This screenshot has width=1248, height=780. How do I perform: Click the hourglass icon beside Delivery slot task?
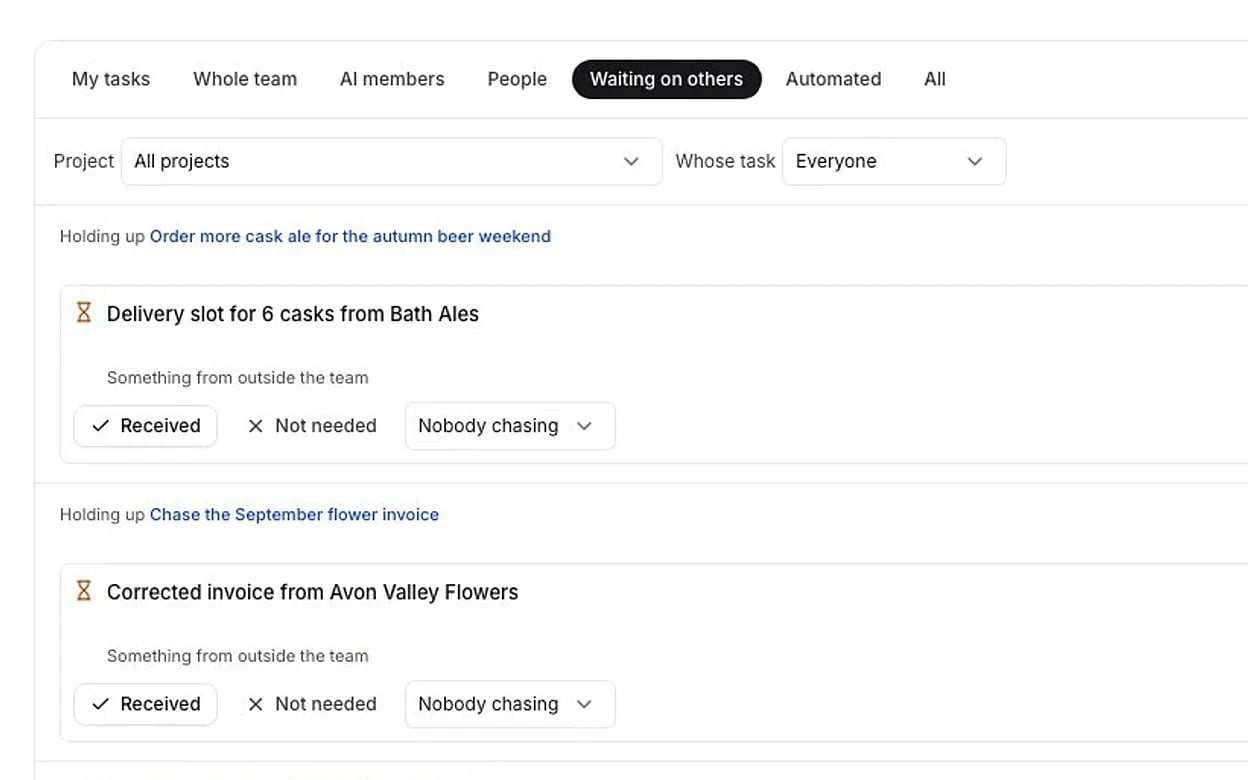[x=84, y=313]
